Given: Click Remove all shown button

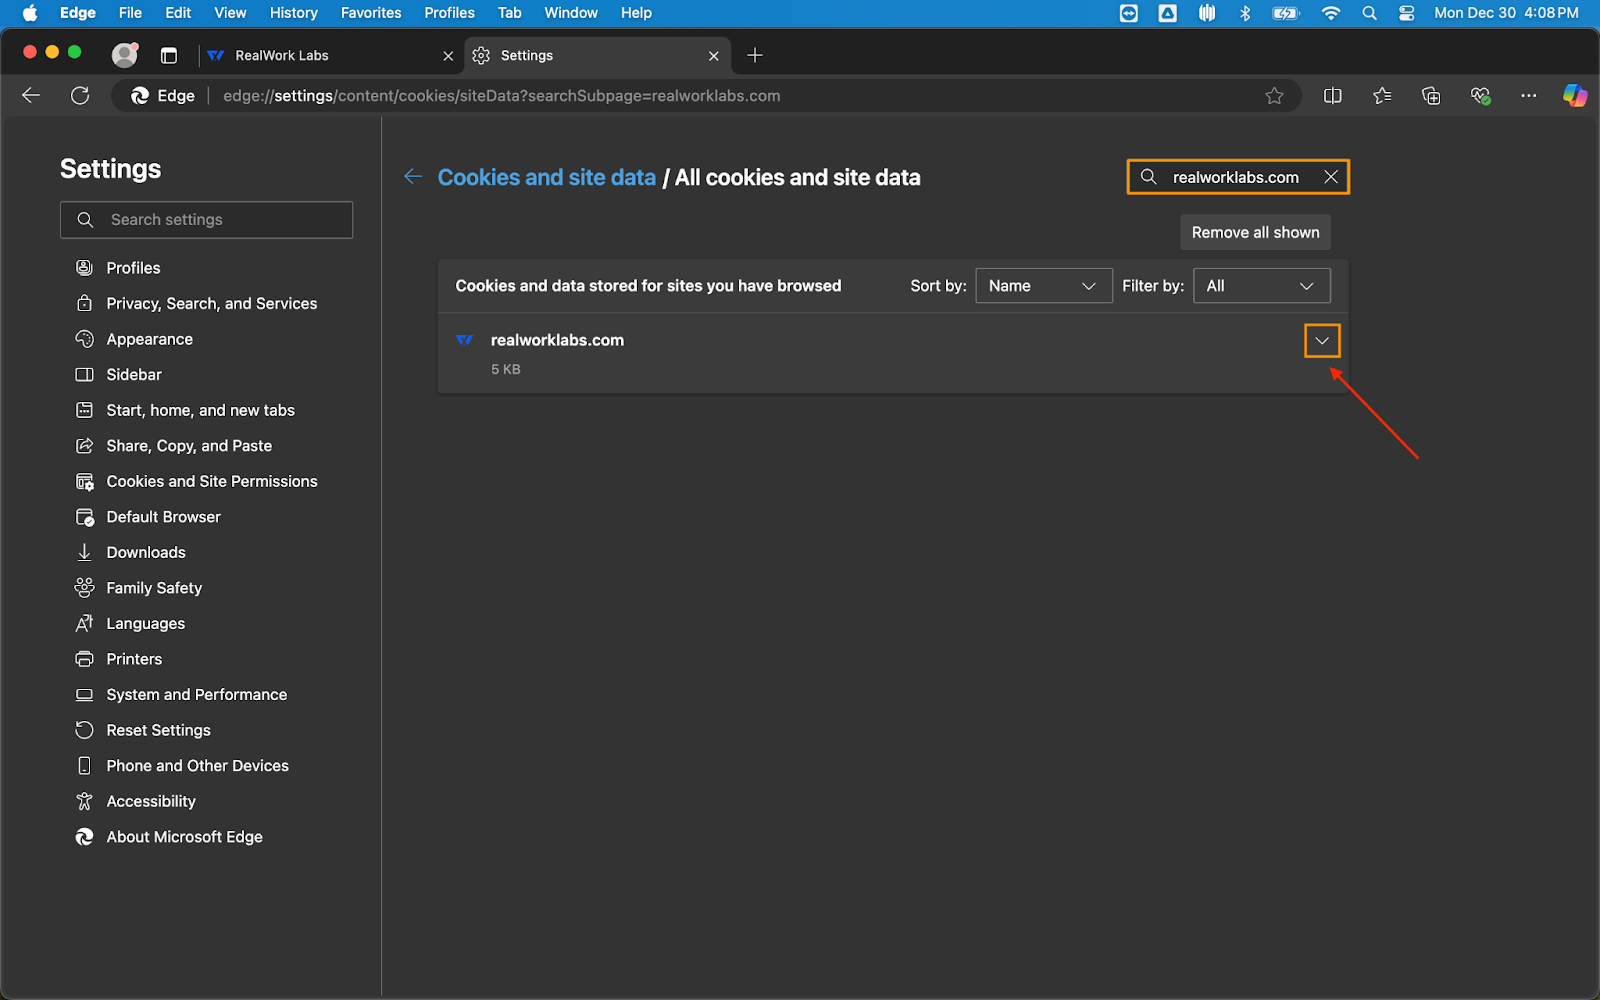Looking at the screenshot, I should 1255,232.
